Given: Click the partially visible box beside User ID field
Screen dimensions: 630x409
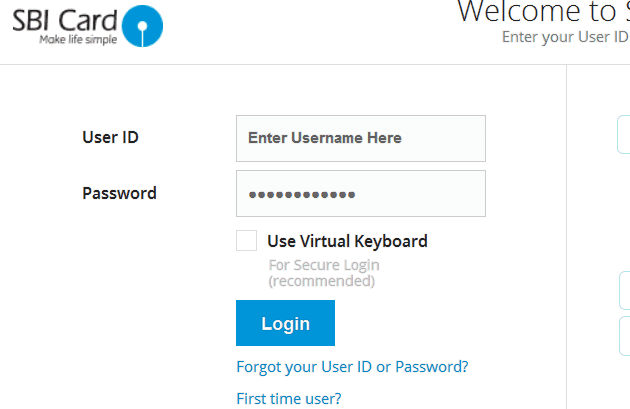Looking at the screenshot, I should pyautogui.click(x=624, y=135).
